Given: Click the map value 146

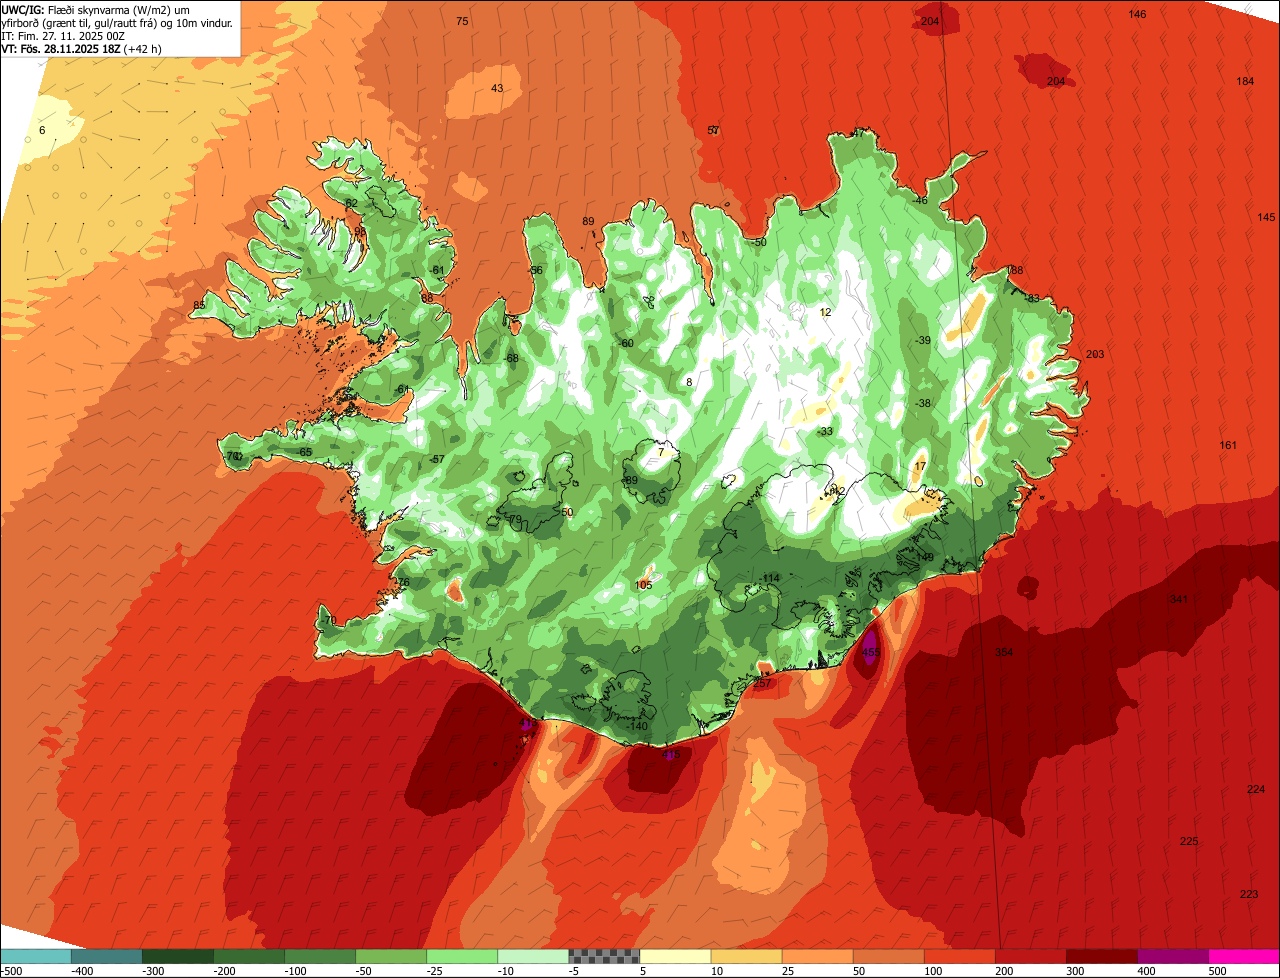Looking at the screenshot, I should pos(1137,14).
